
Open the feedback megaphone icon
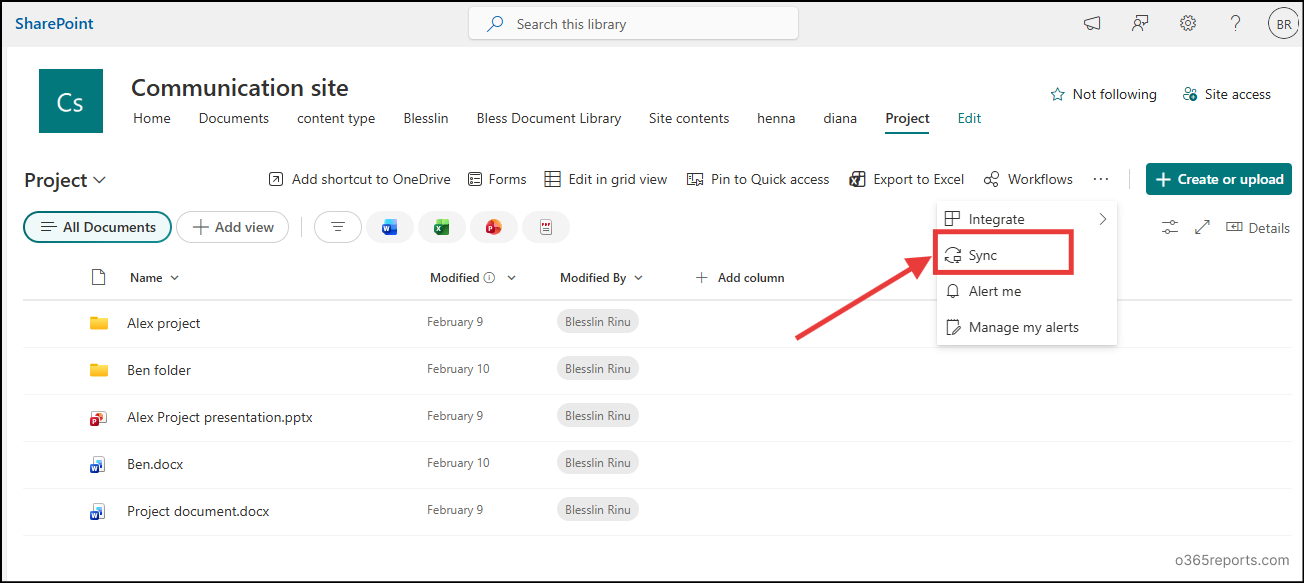1091,22
